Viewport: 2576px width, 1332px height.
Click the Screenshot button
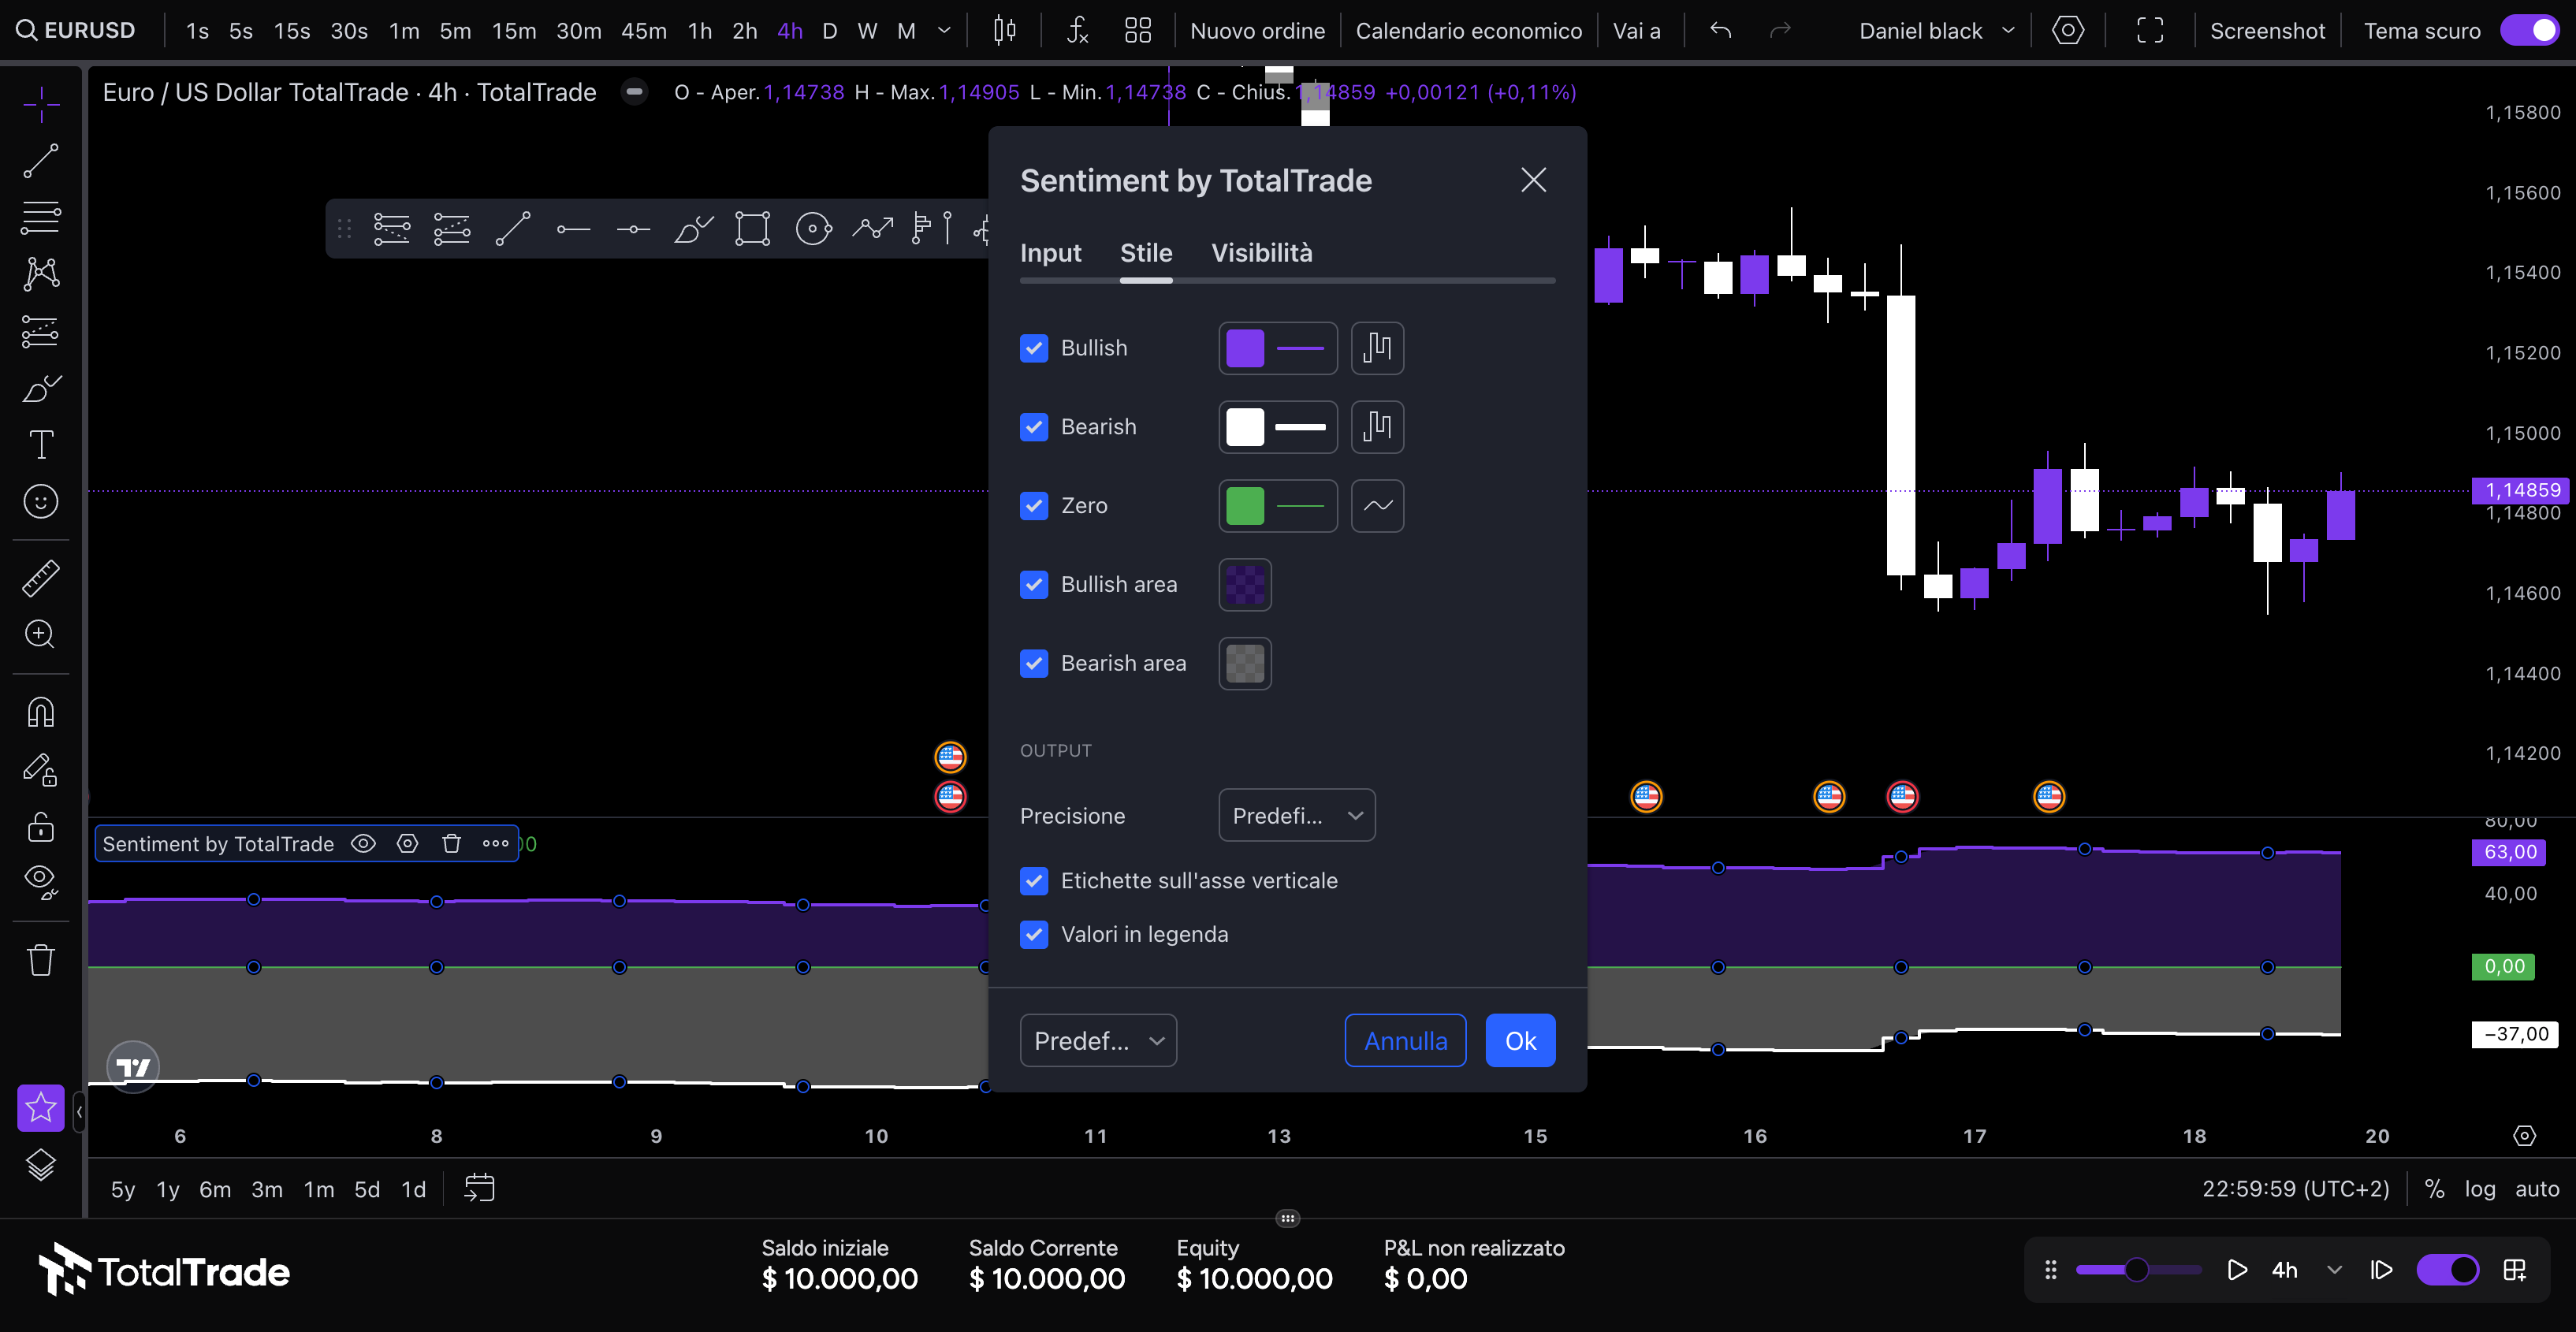click(2267, 30)
